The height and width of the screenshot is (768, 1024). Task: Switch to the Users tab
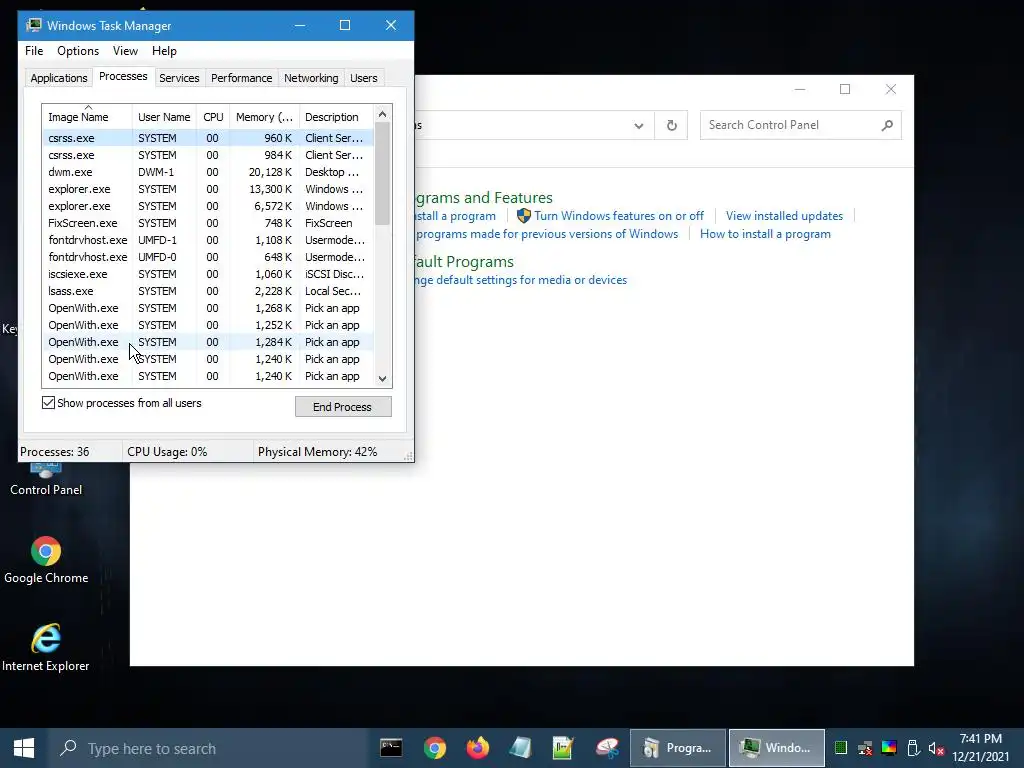point(363,78)
